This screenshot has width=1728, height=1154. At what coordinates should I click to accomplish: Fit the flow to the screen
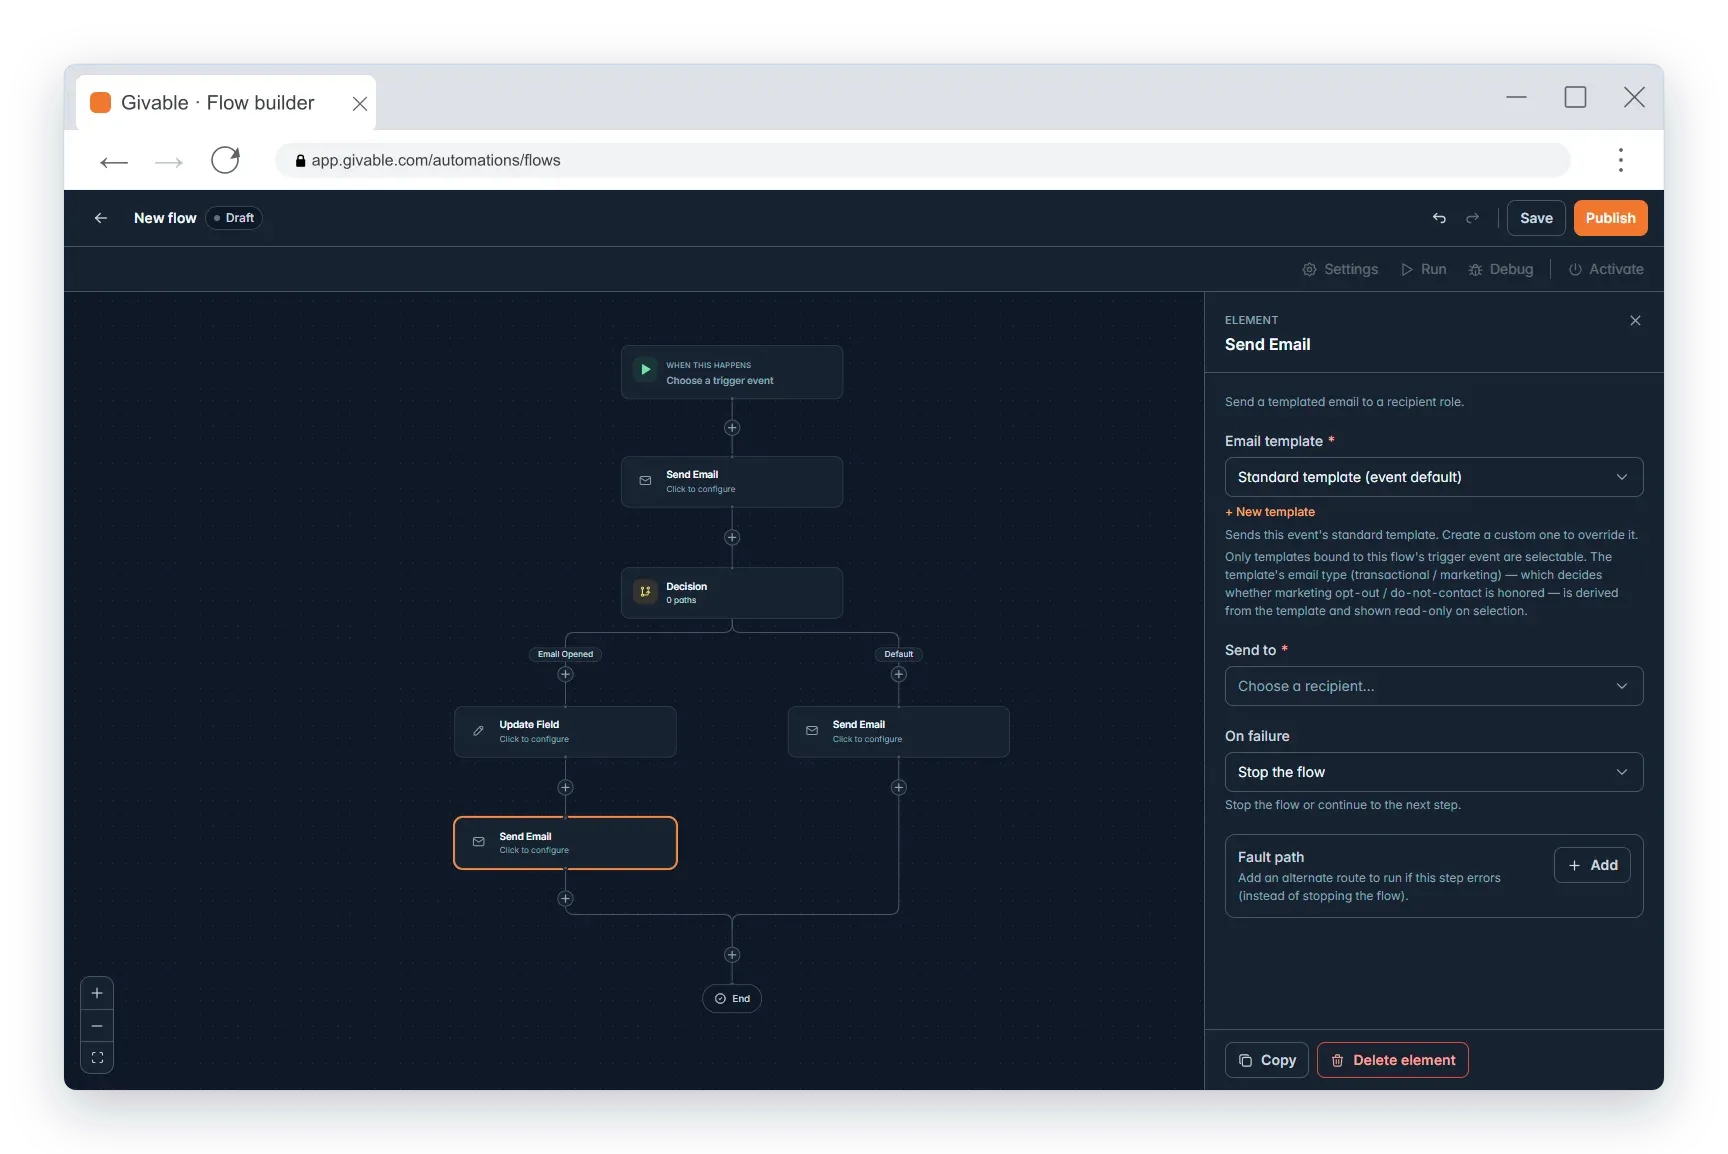(97, 1057)
